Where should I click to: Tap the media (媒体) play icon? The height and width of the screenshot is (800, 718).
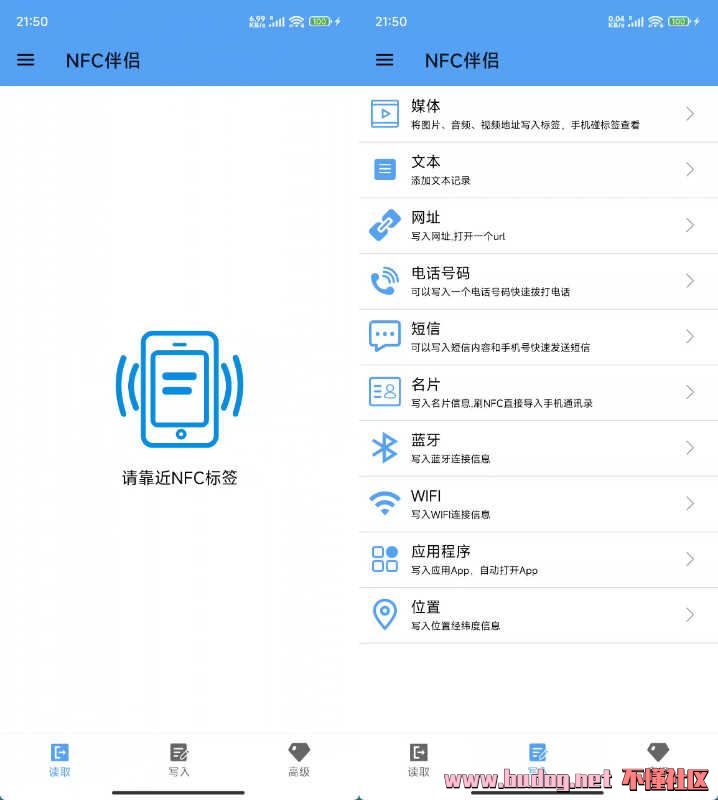(x=385, y=113)
